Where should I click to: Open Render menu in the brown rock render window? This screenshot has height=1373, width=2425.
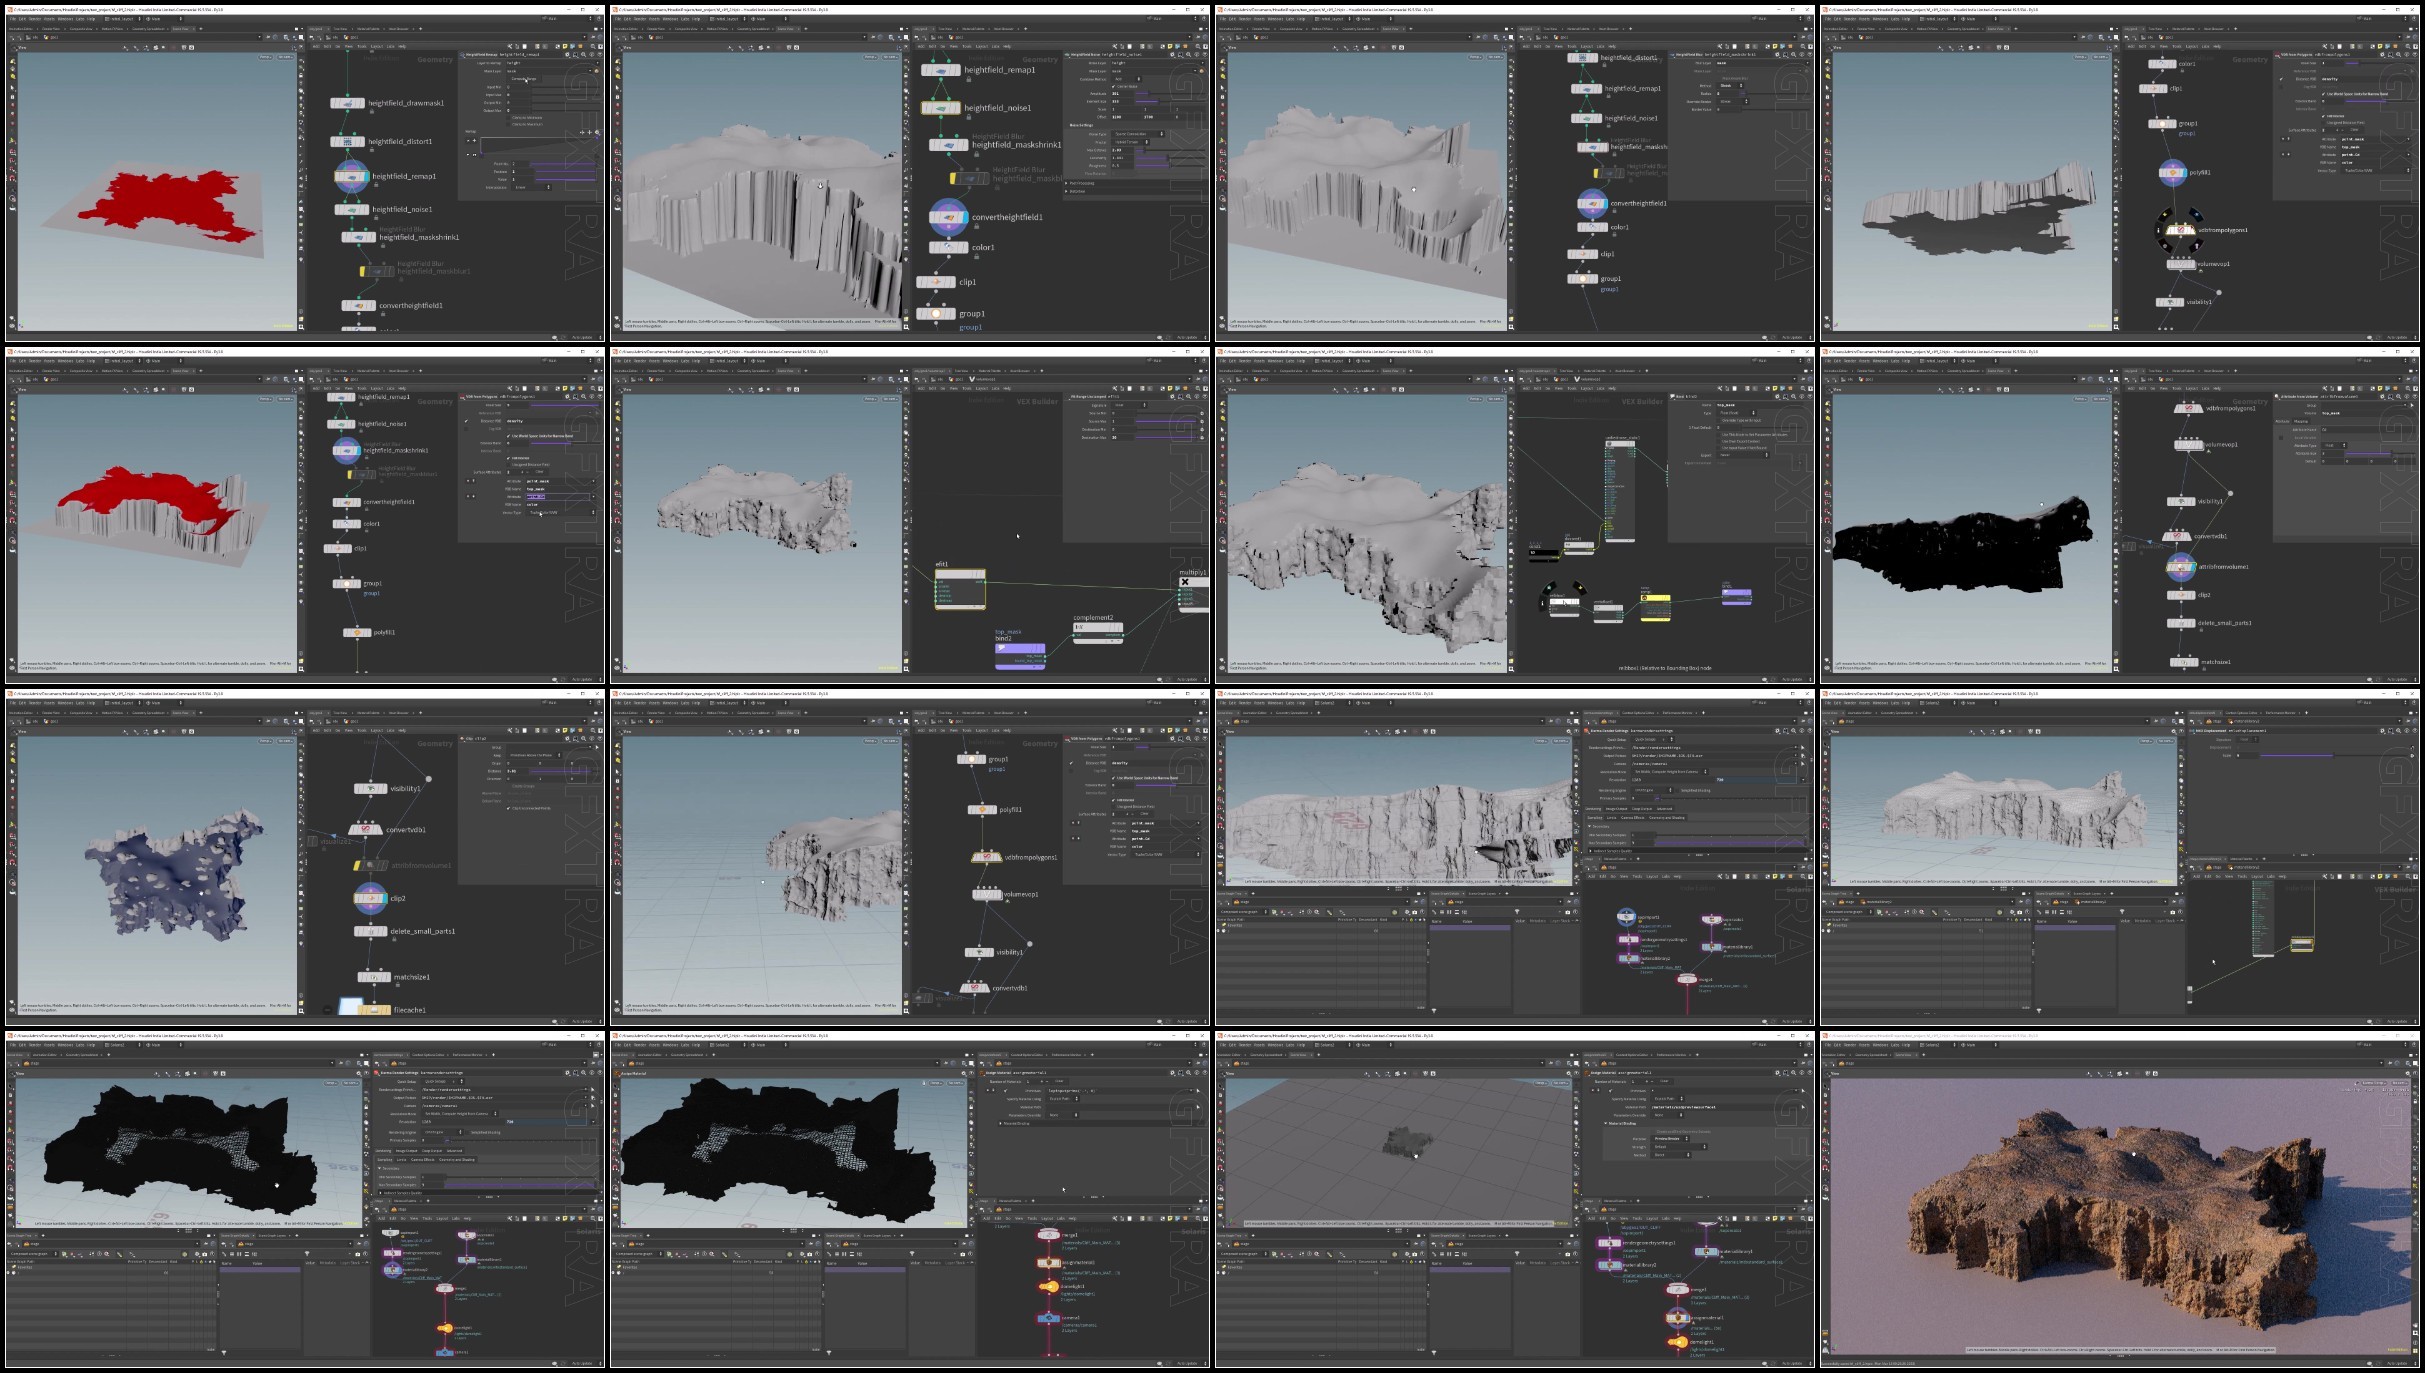(x=1850, y=1045)
